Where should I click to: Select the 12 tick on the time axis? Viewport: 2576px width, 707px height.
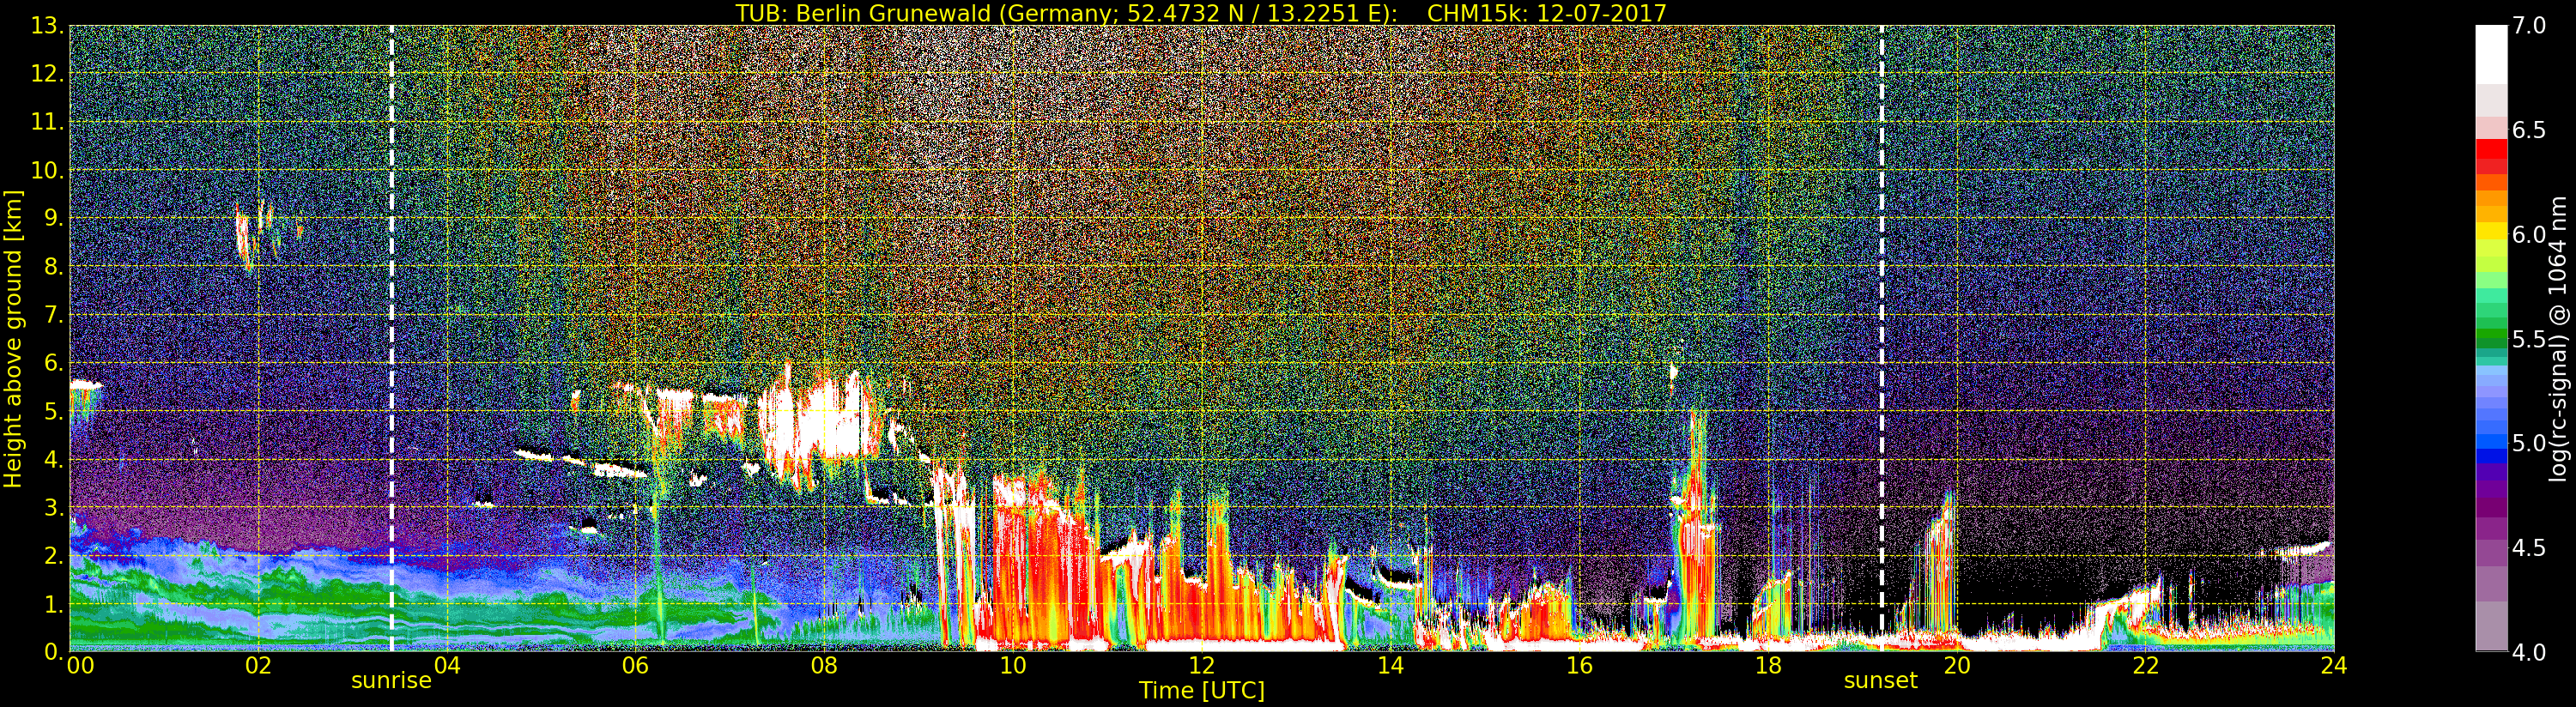tap(1201, 666)
